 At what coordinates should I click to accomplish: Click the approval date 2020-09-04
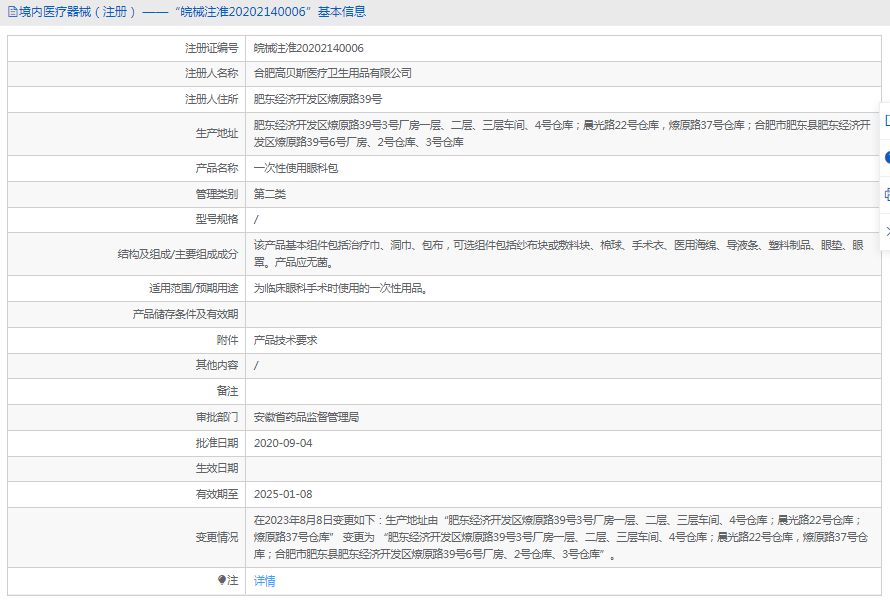pyautogui.click(x=283, y=443)
